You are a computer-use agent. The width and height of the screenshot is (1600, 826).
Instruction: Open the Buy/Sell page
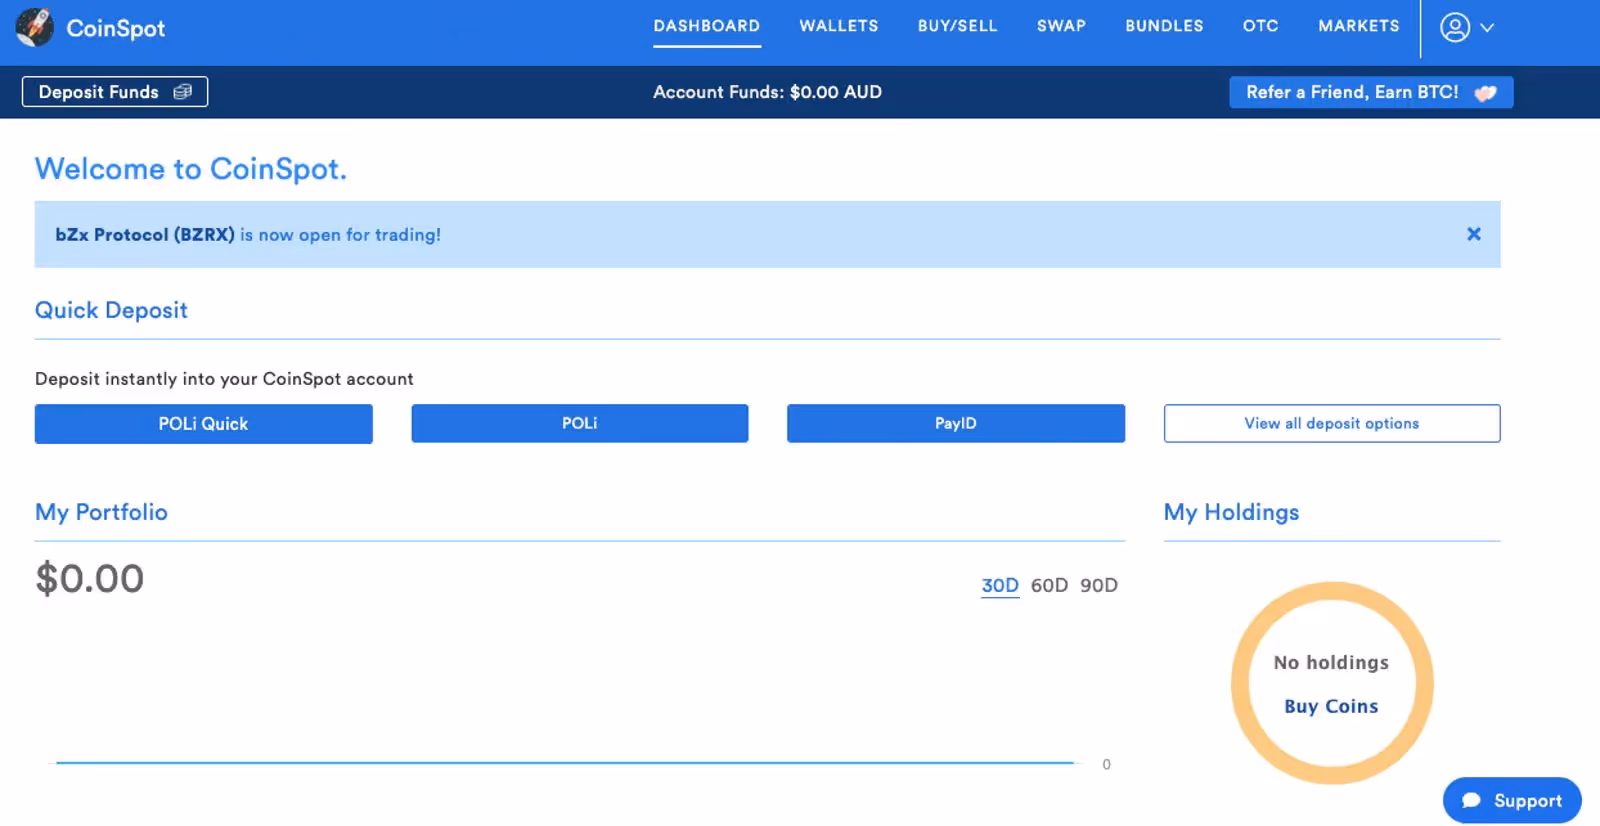[958, 26]
